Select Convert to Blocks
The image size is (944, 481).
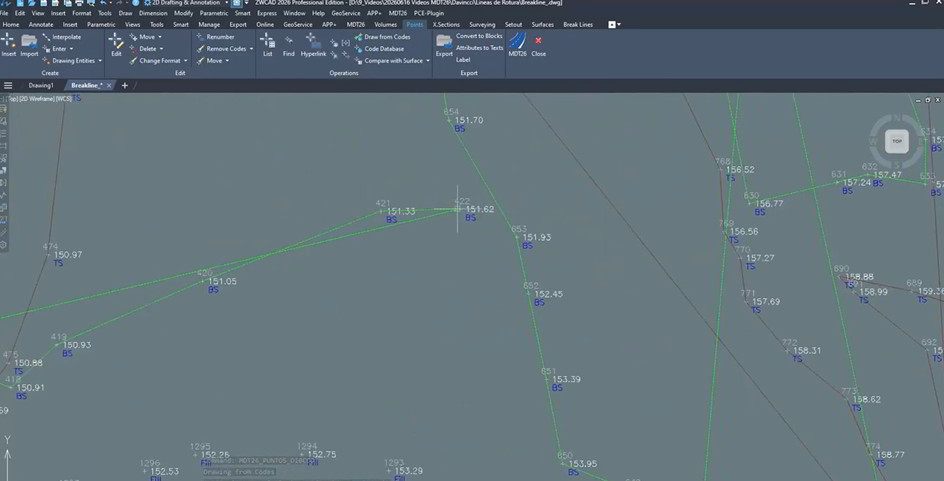[x=479, y=36]
